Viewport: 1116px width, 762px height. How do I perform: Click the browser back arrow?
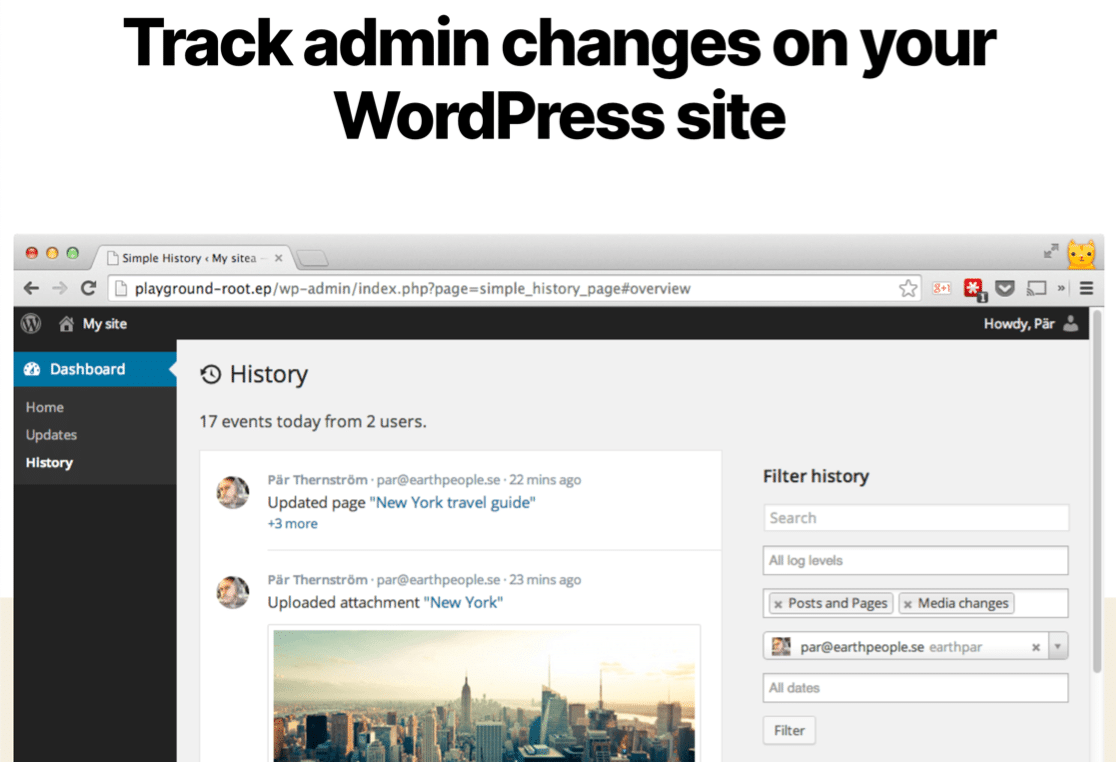31,288
